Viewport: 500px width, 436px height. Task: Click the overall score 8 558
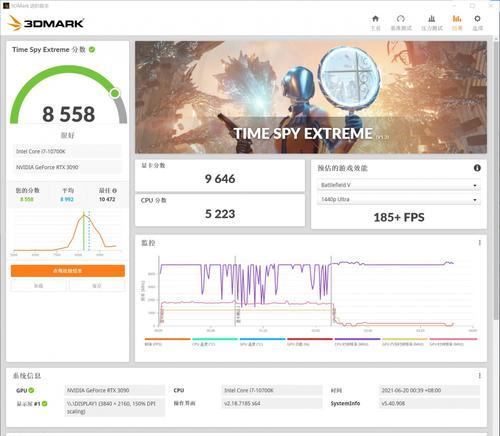[x=69, y=114]
